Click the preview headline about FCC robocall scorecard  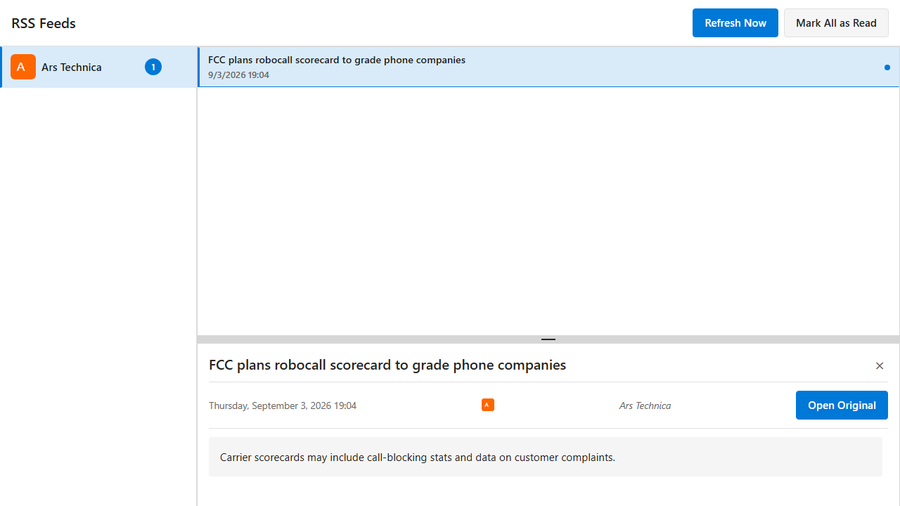tap(387, 365)
